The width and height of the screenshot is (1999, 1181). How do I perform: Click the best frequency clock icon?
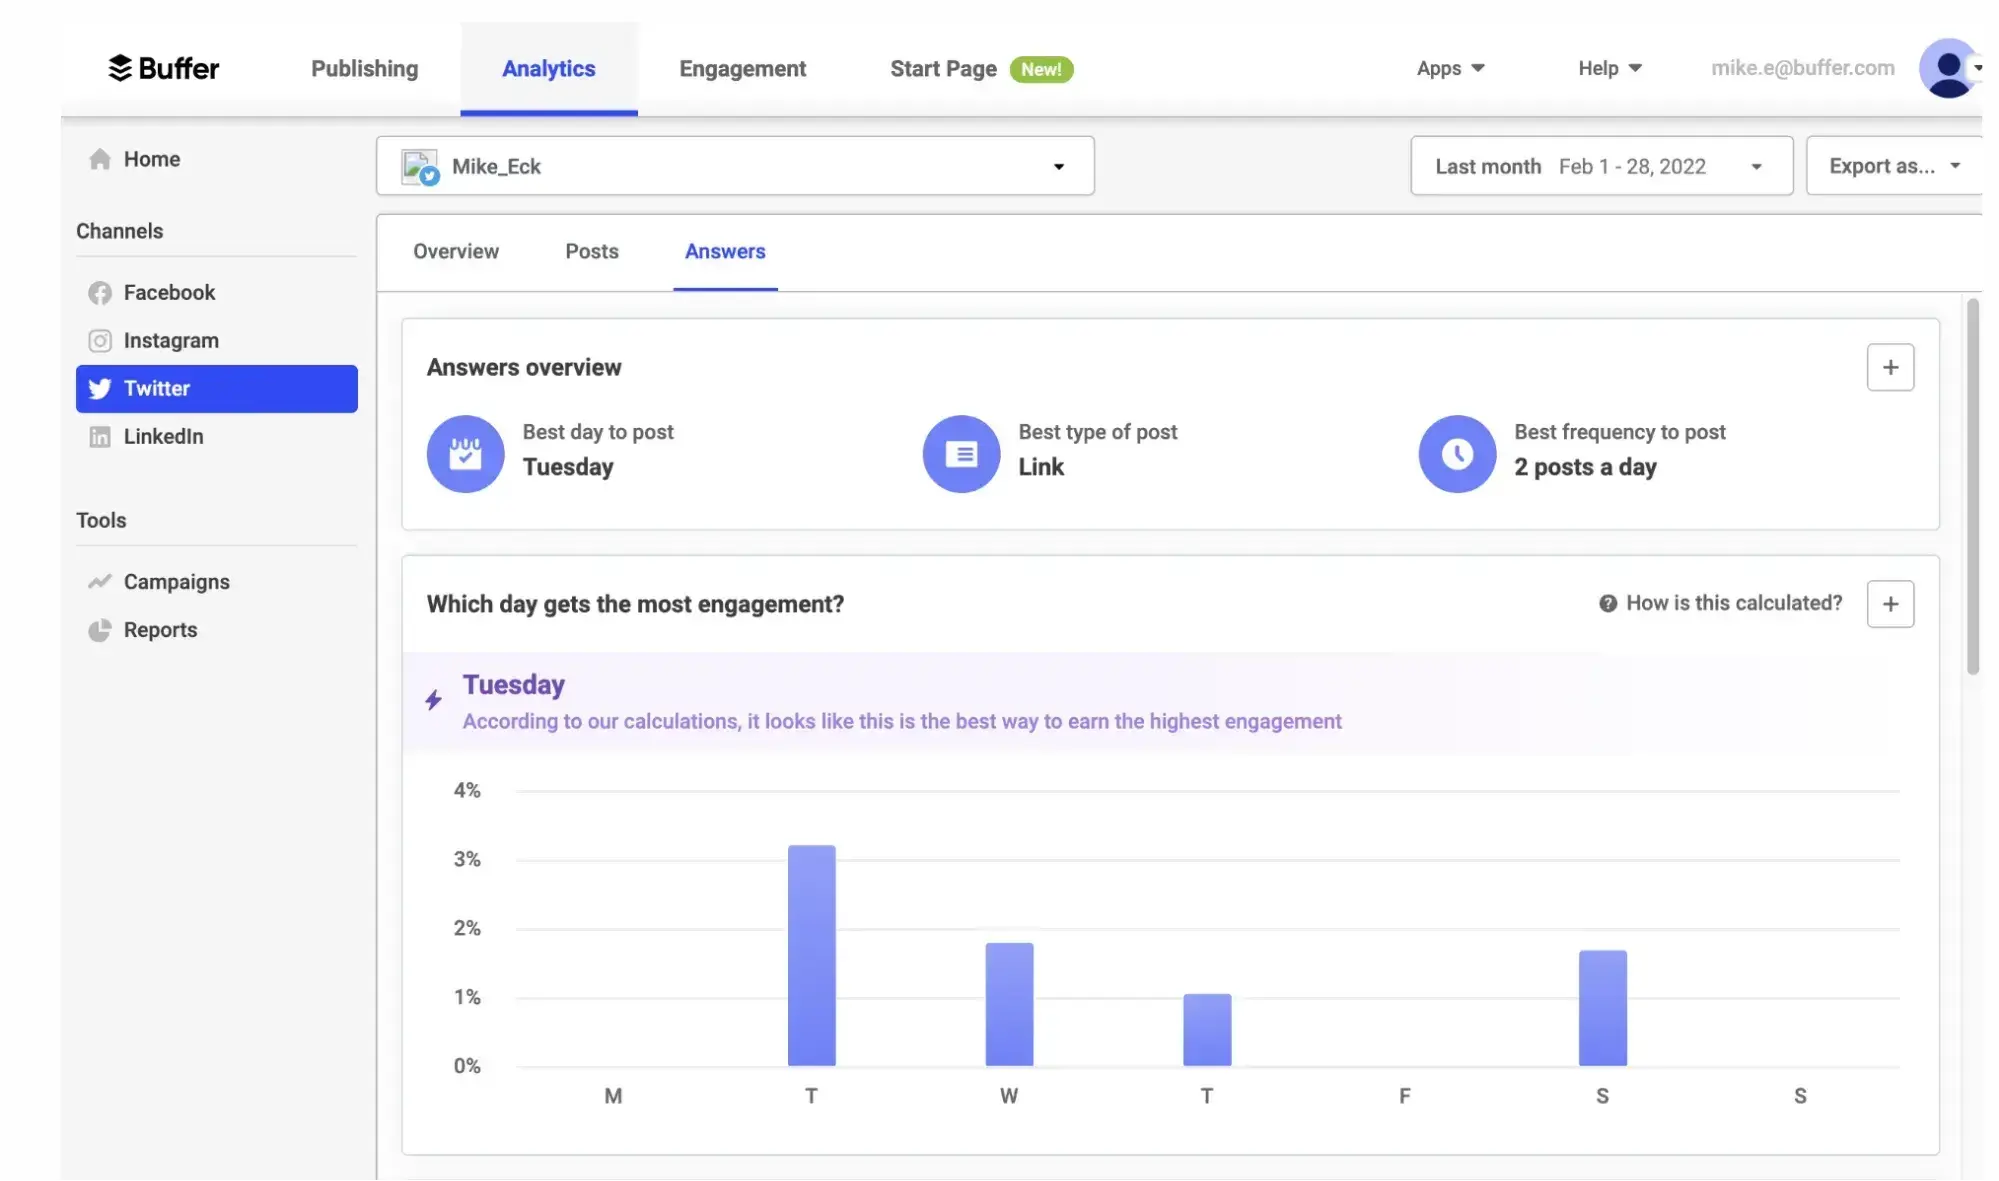point(1457,453)
